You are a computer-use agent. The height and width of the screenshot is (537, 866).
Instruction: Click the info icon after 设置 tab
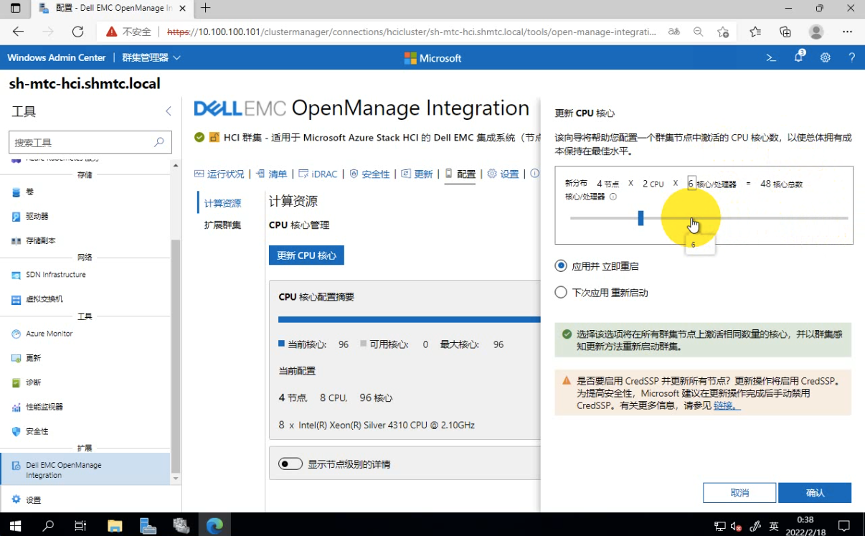click(x=535, y=173)
